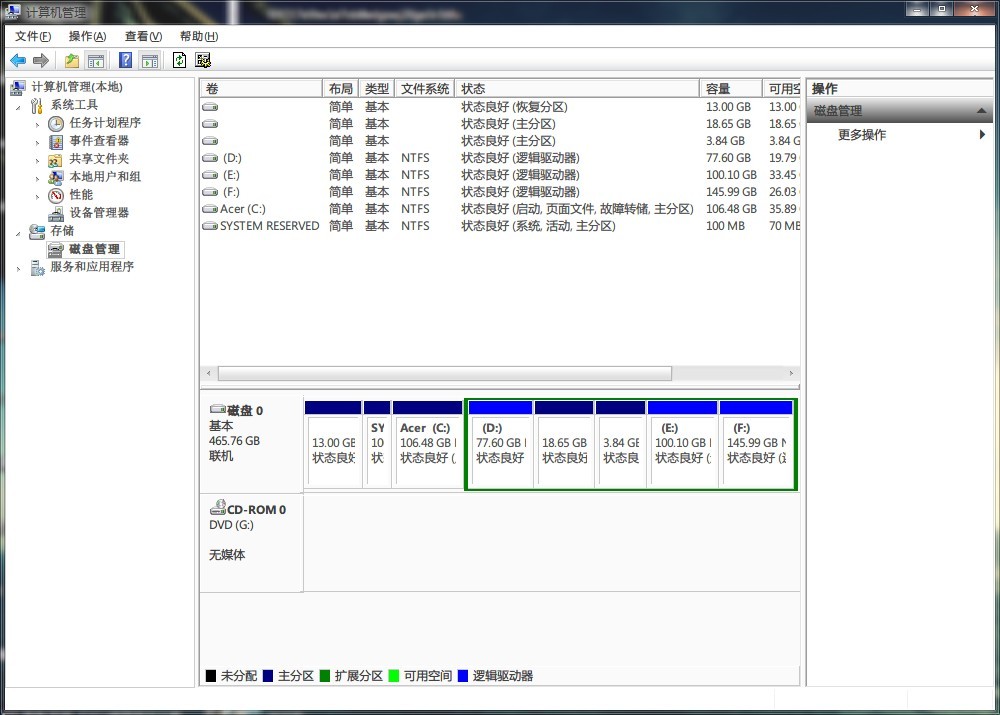Sort by the Status column header
1000x715 pixels.
point(577,89)
